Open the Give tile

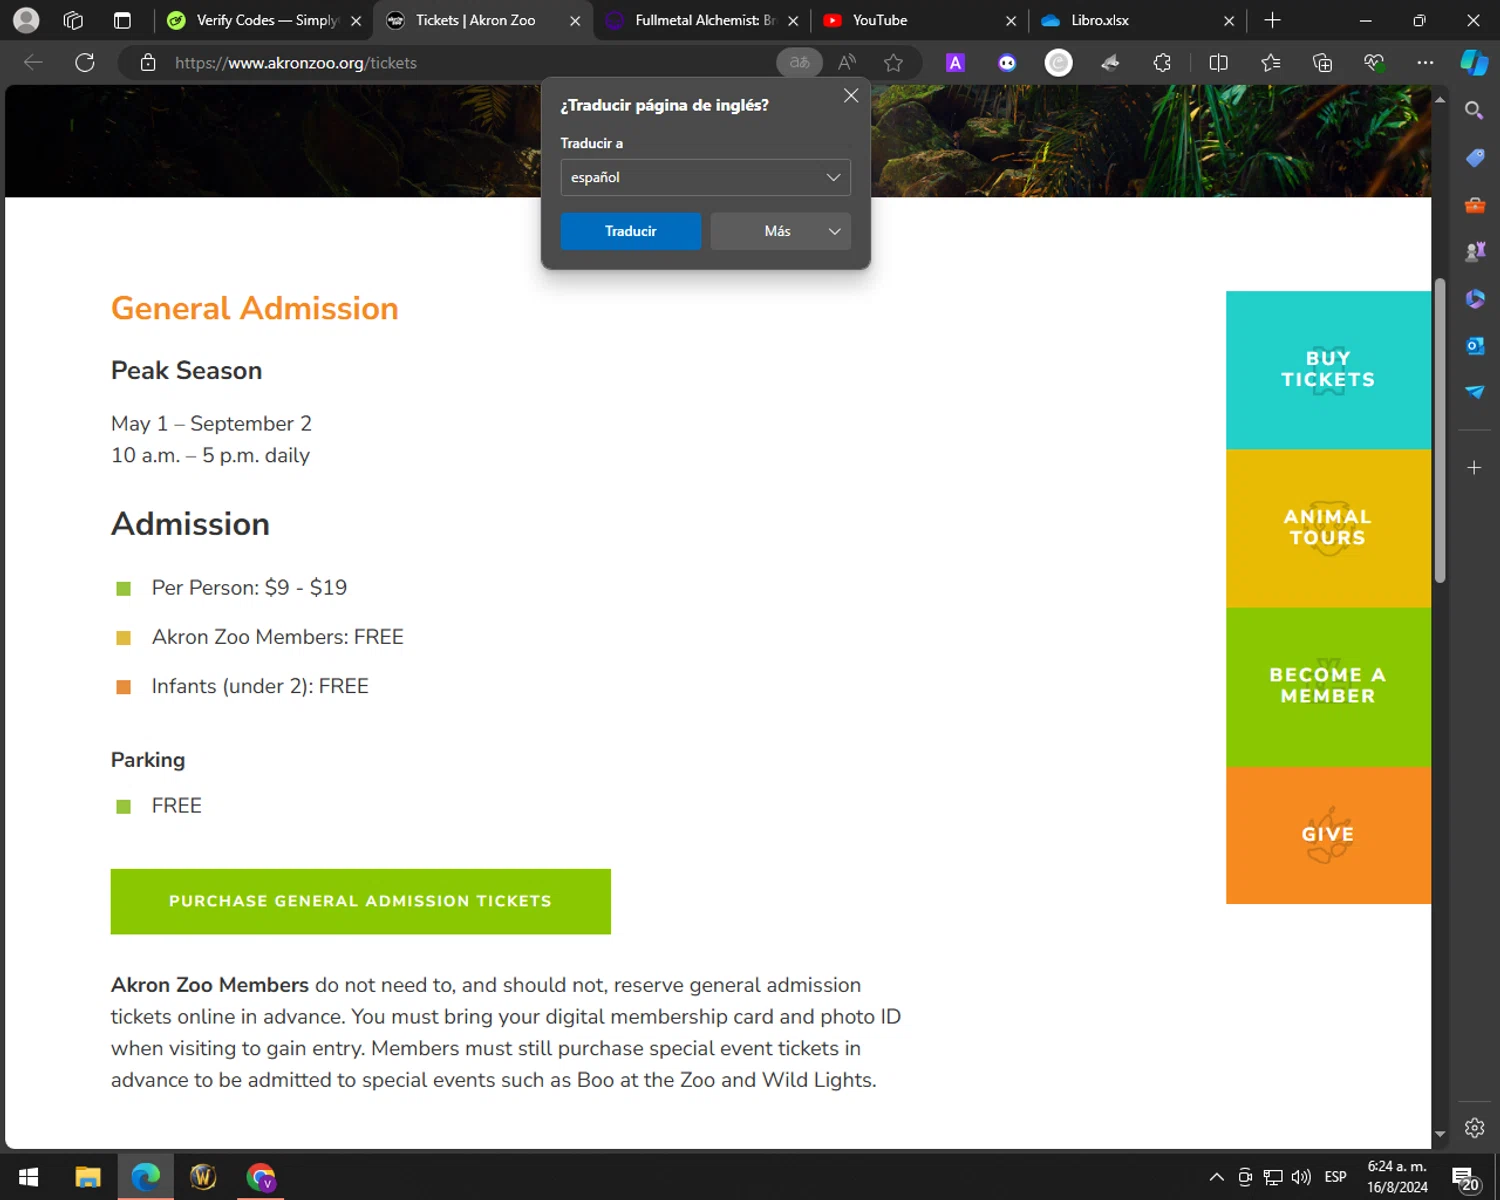tap(1328, 835)
